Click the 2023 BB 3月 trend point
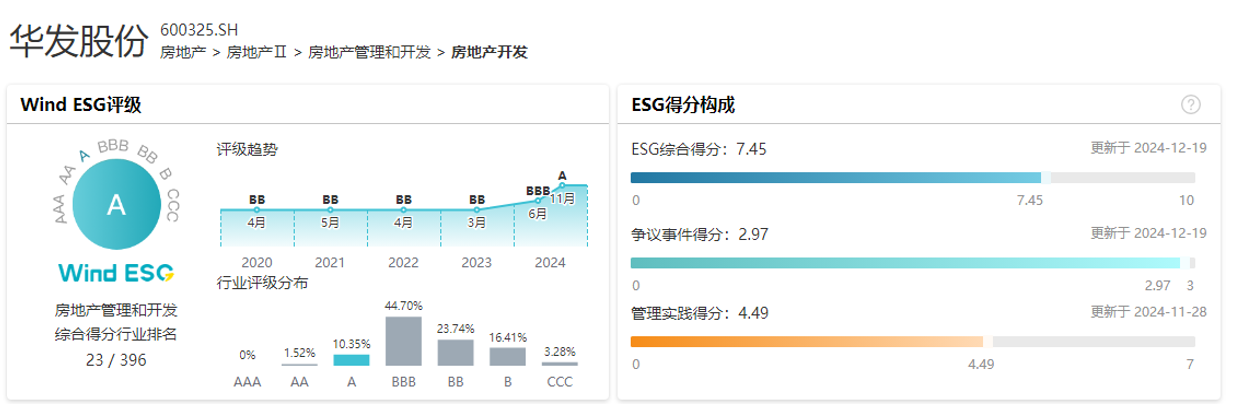 (x=477, y=208)
